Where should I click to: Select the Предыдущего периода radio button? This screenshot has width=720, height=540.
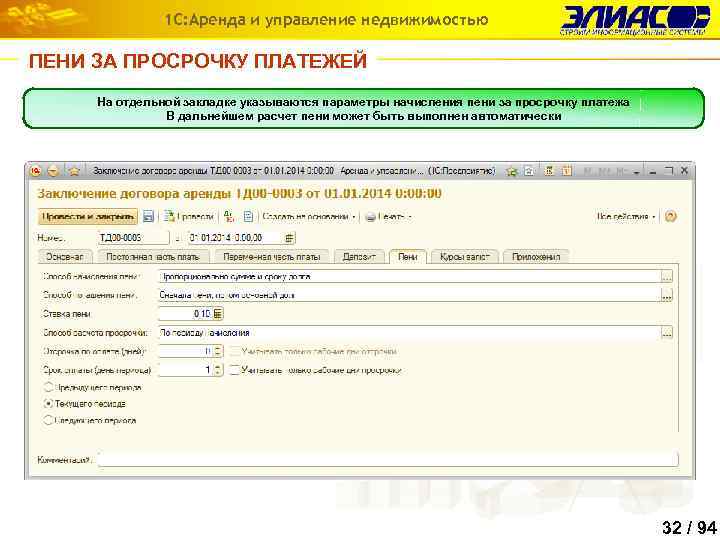point(48,388)
